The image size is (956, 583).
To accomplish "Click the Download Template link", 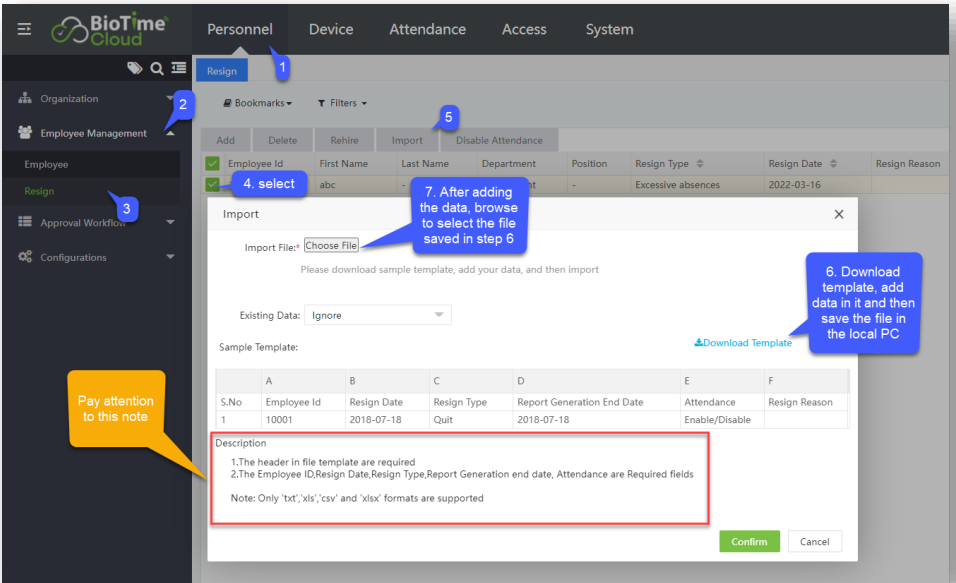I will pyautogui.click(x=743, y=343).
